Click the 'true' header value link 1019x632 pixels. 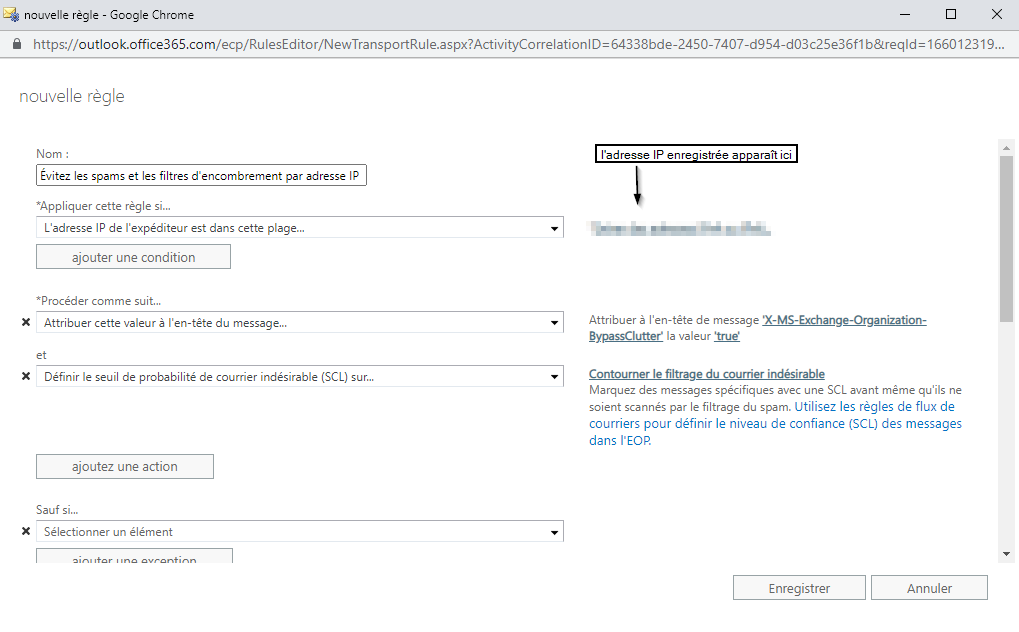pos(726,337)
